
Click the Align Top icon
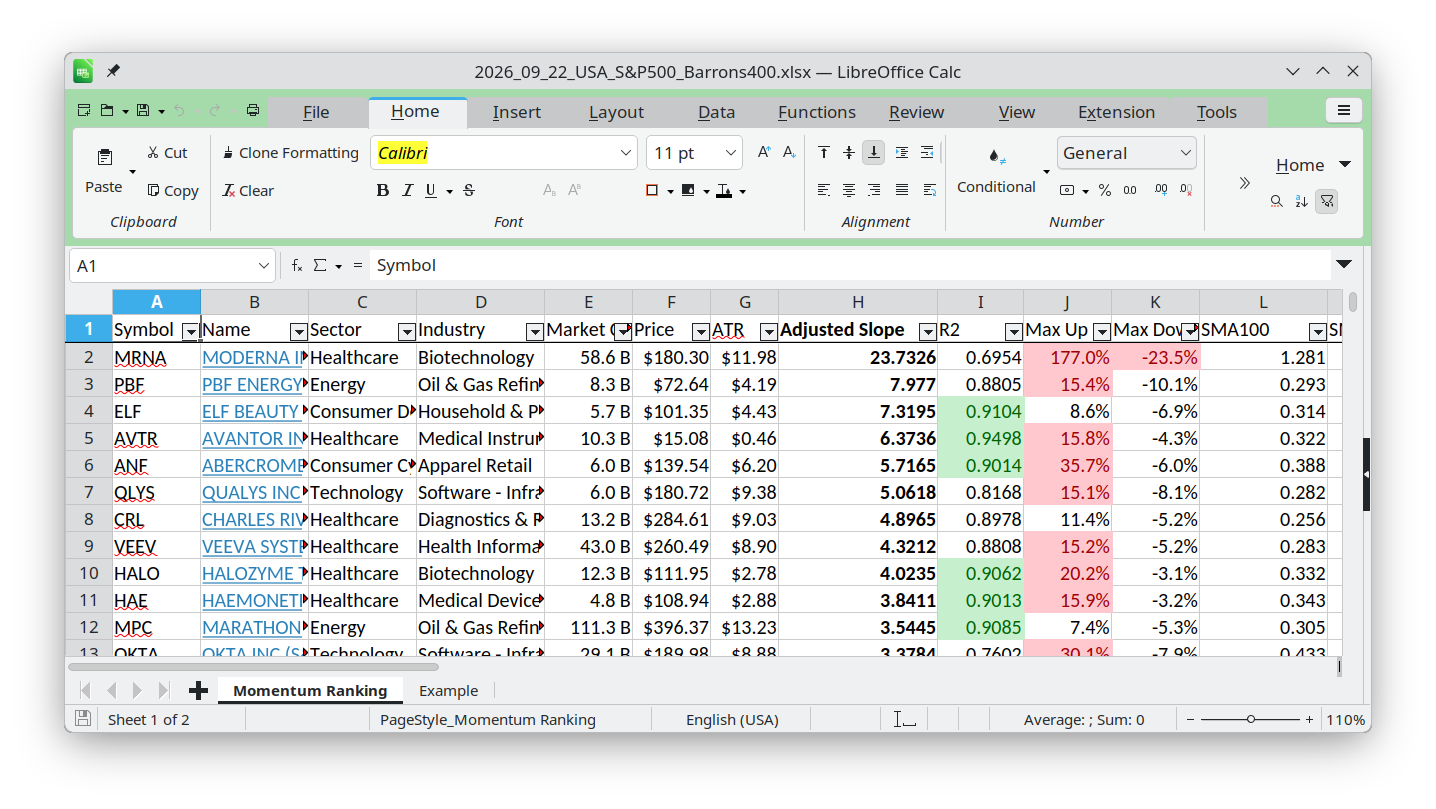823,153
